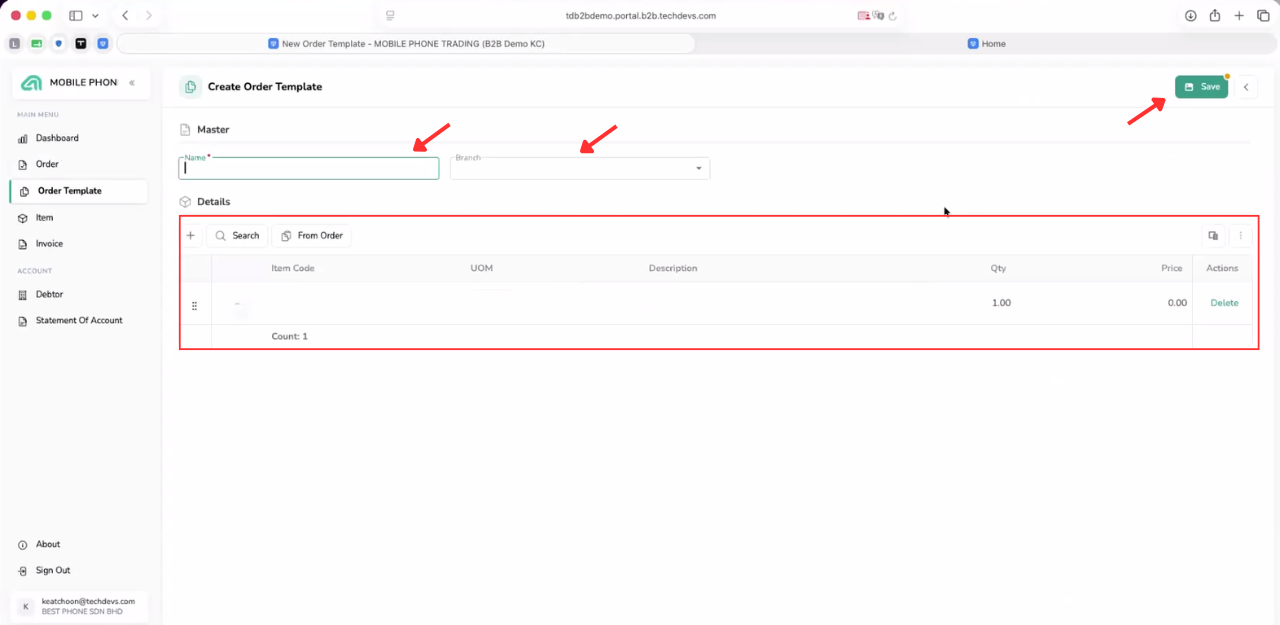Open the Branch dropdown
The height and width of the screenshot is (625, 1280).
580,169
